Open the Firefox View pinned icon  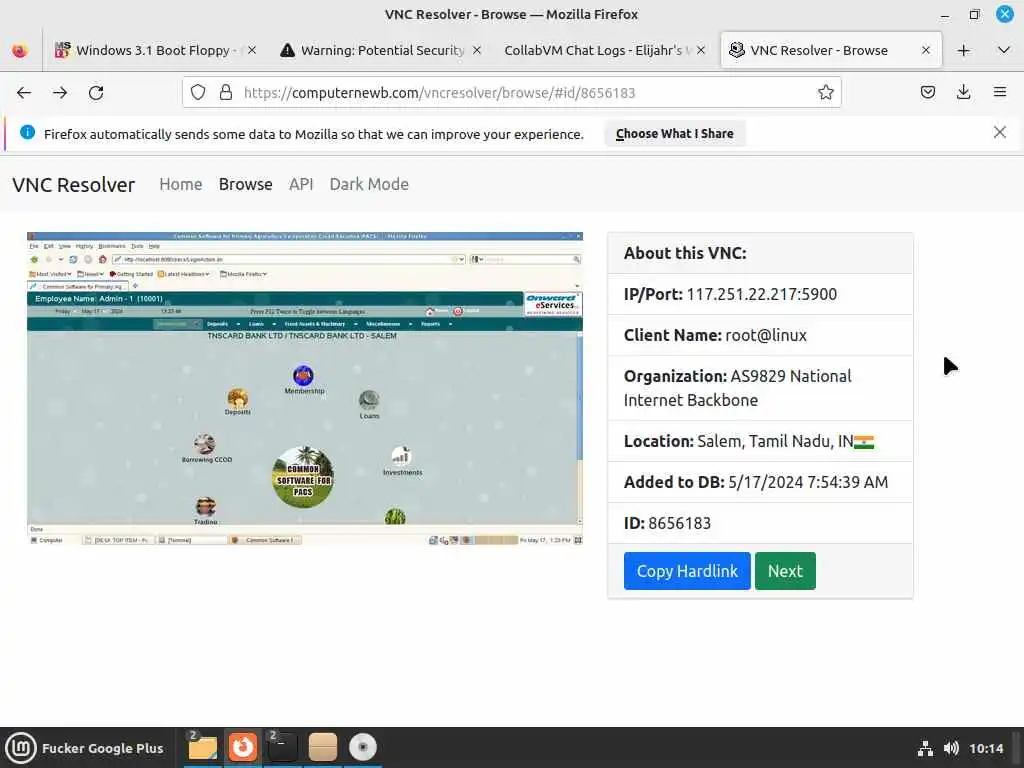[x=20, y=50]
